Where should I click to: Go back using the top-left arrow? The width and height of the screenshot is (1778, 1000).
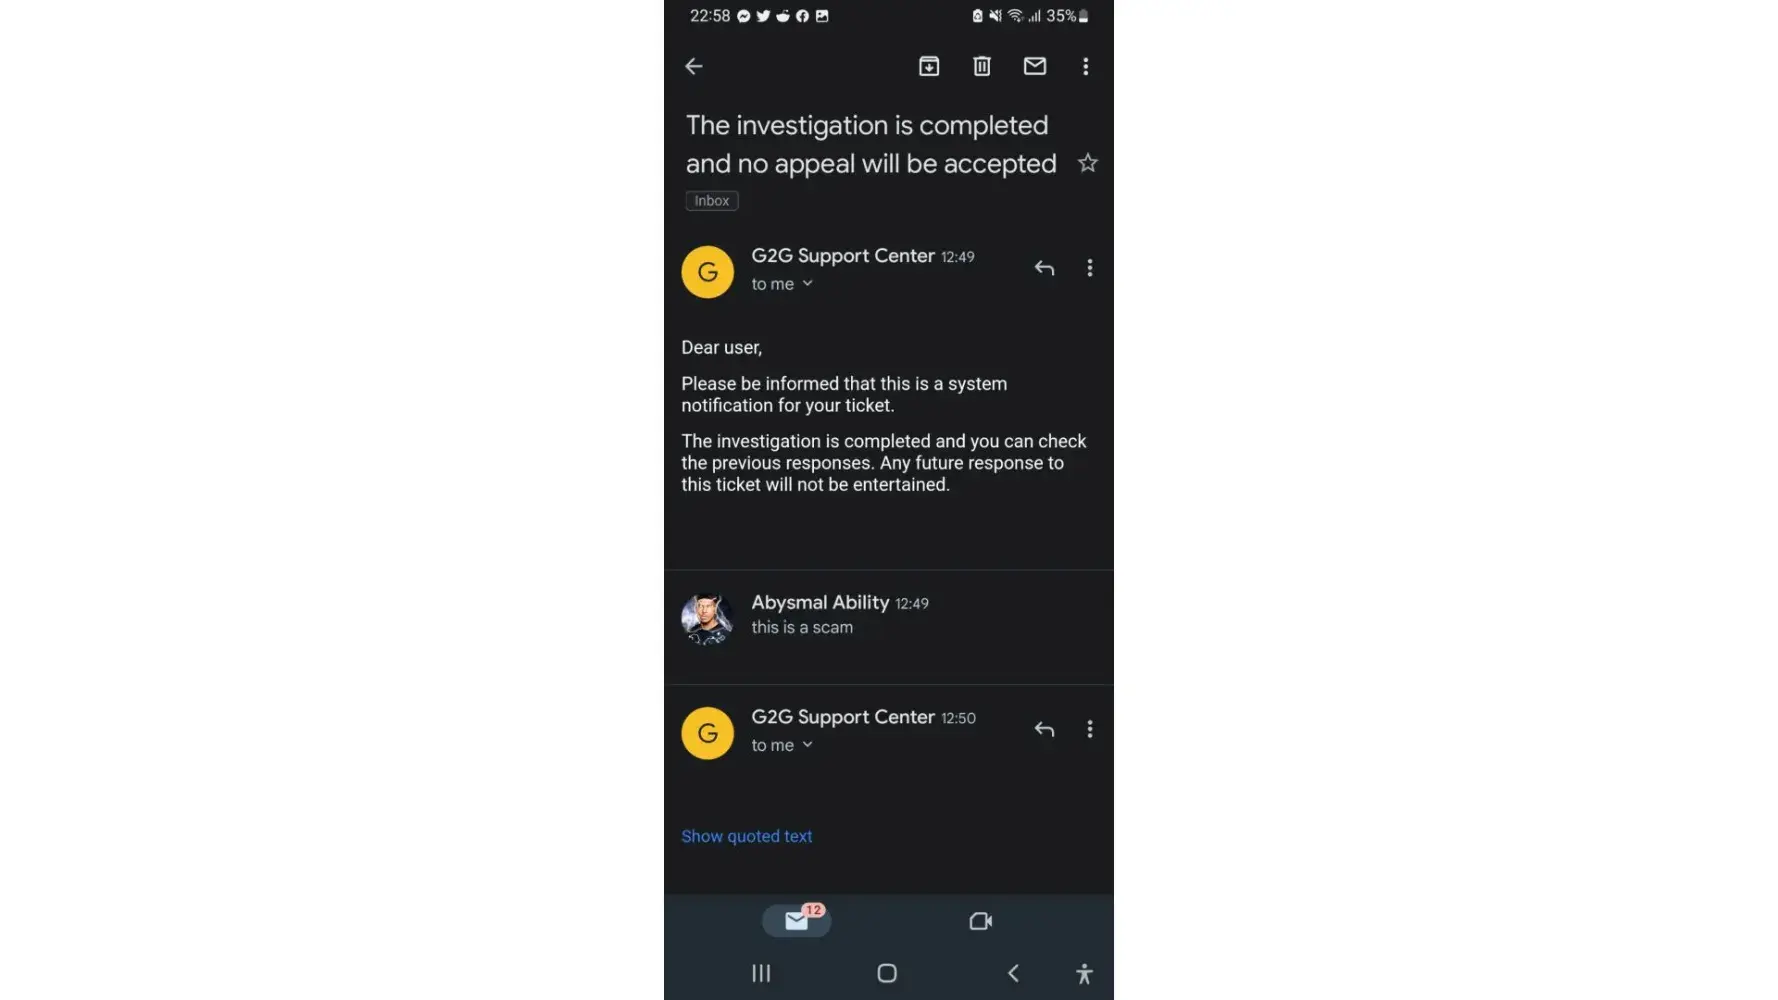693,66
